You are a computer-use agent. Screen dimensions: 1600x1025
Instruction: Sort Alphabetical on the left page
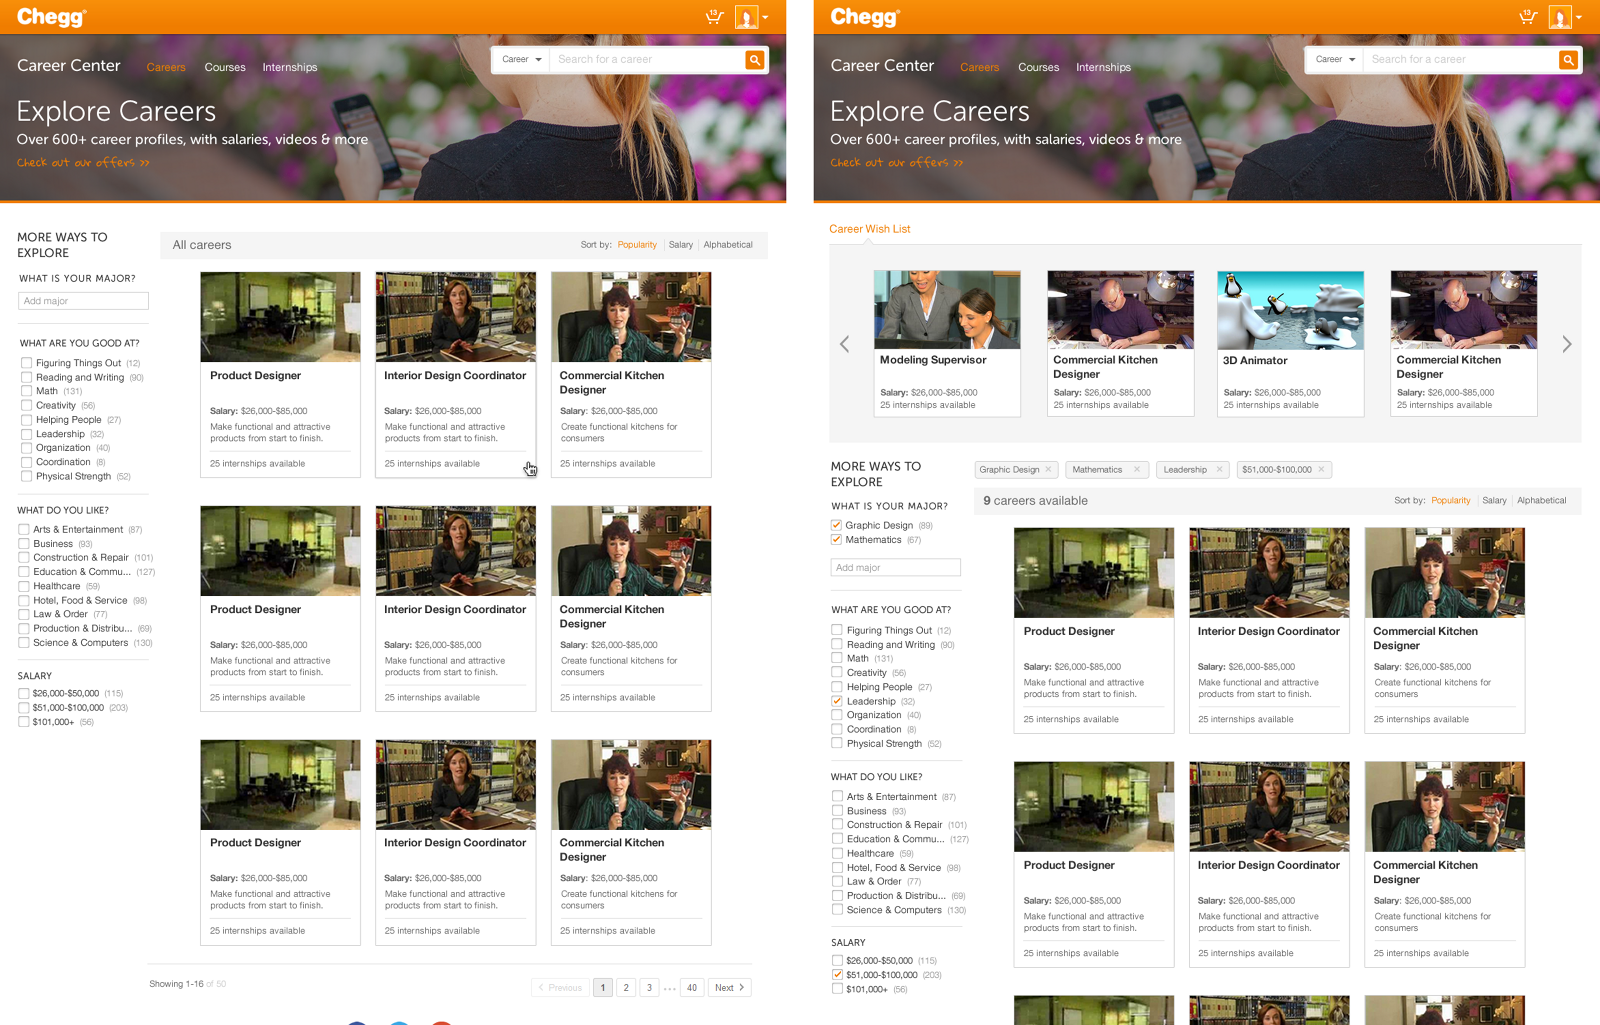[728, 245]
